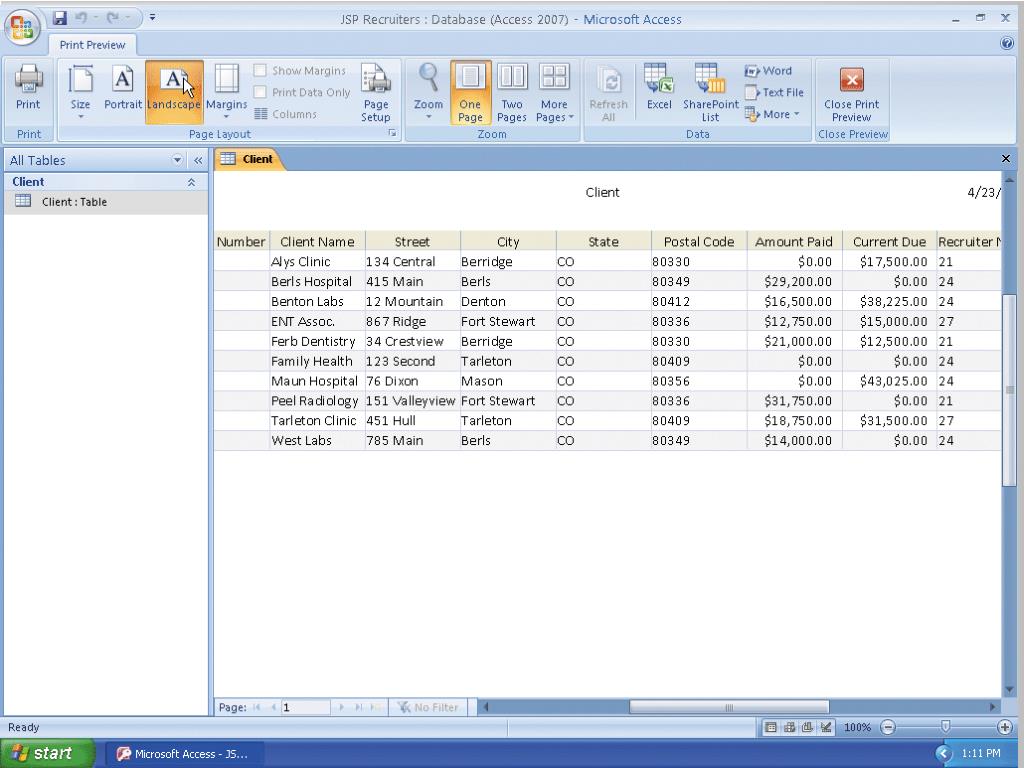Screen dimensions: 1024x768
Task: Click the zoom slider handle
Action: pos(945,727)
